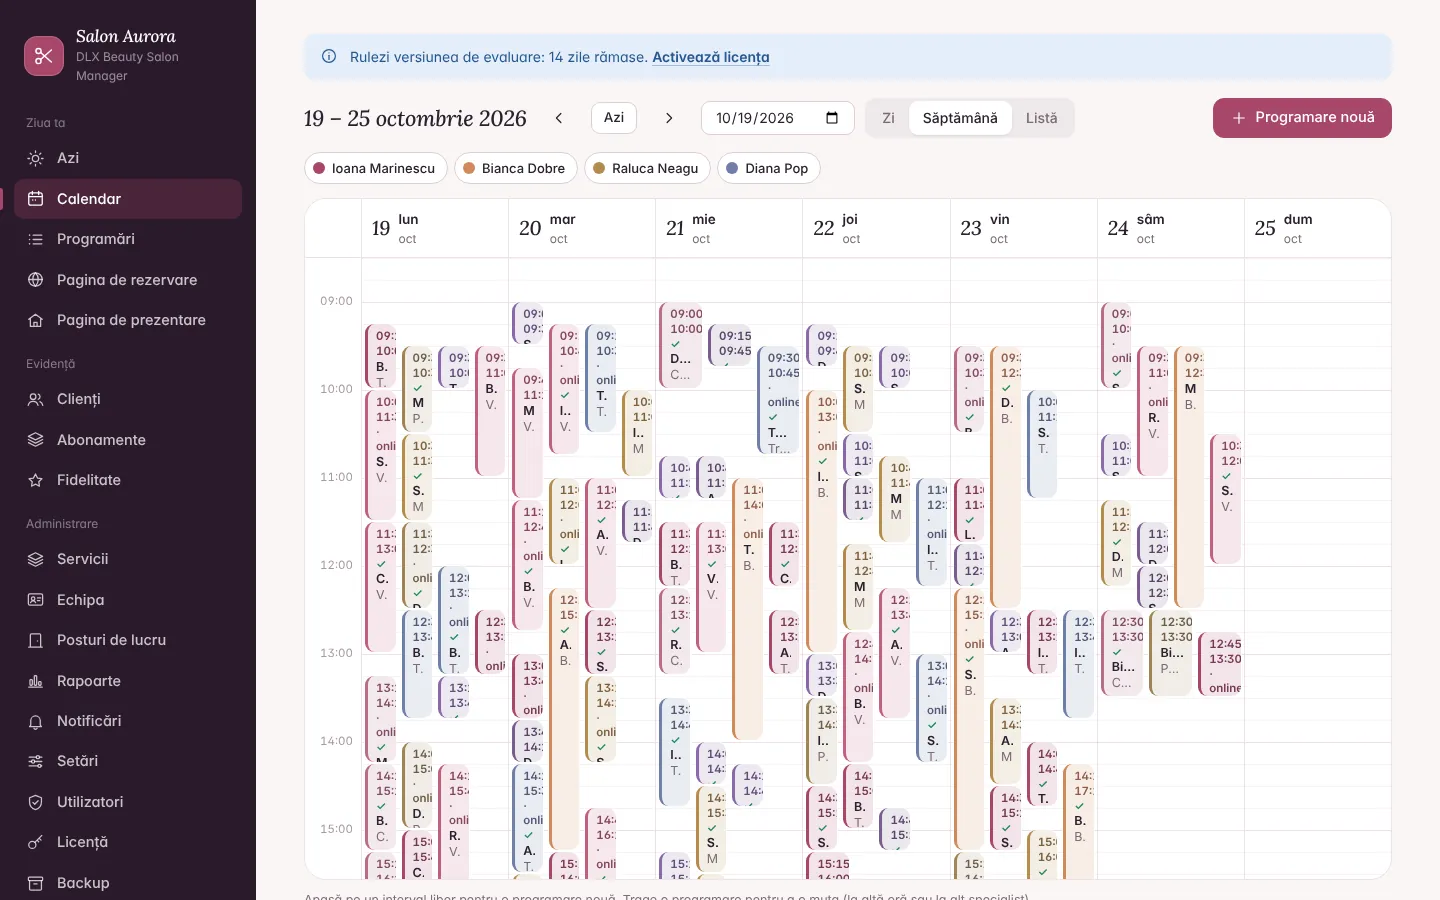
Task: Click the Programare nouă button
Action: 1302,118
